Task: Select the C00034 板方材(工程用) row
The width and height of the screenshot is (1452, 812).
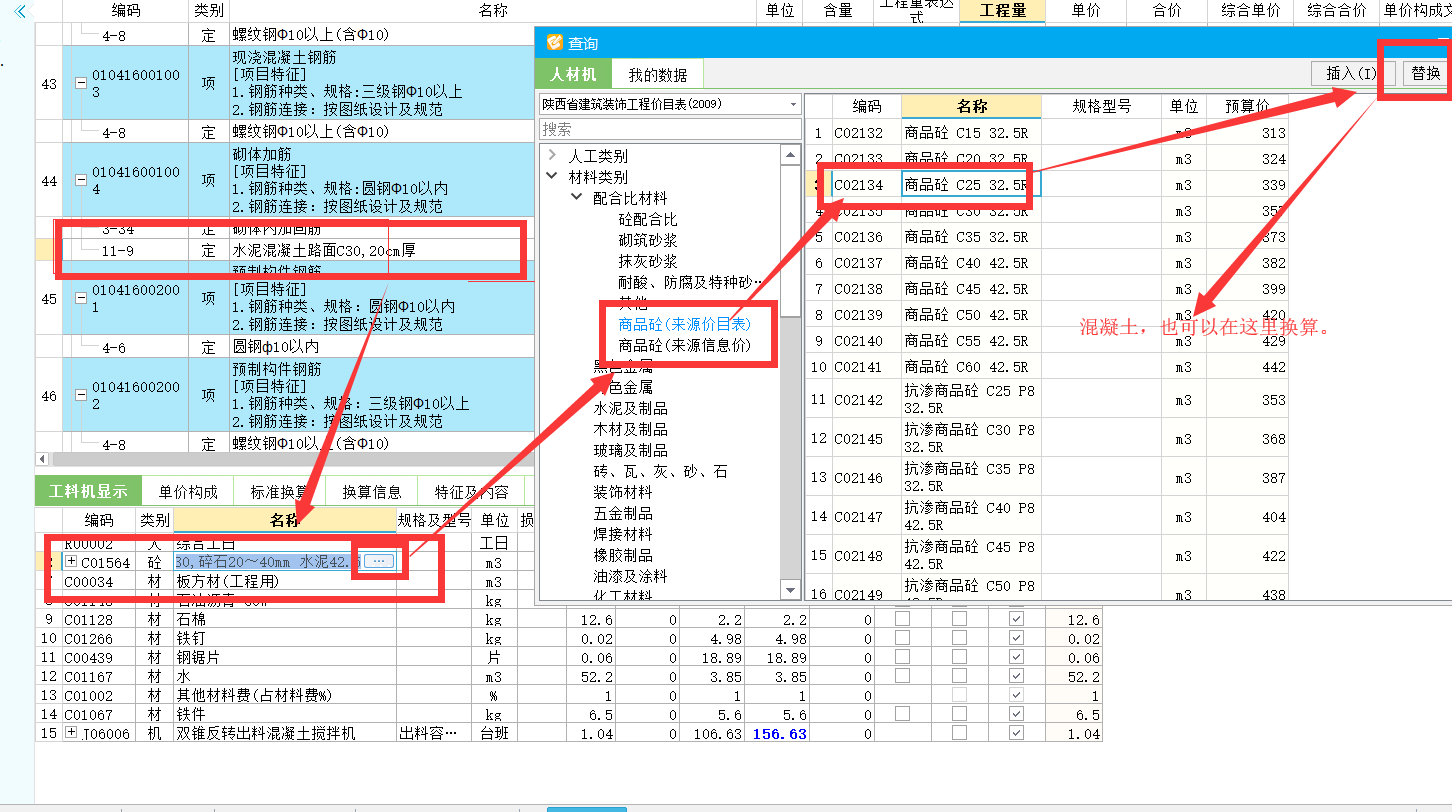Action: [x=285, y=581]
